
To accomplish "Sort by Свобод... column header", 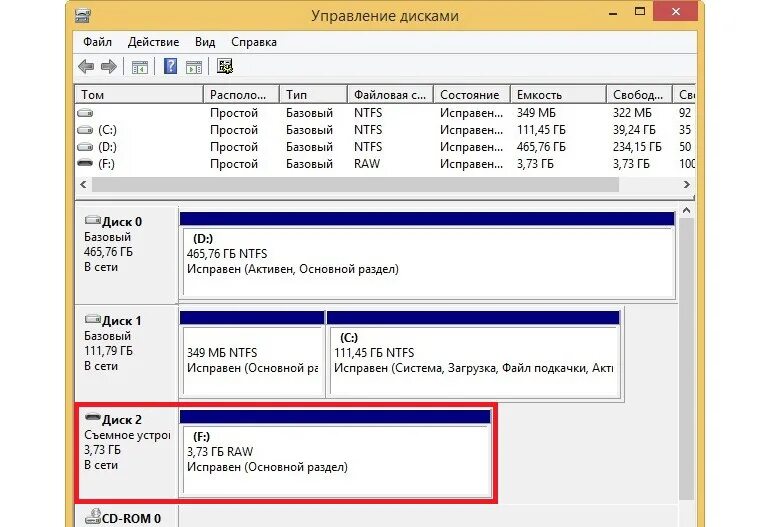I will point(639,94).
